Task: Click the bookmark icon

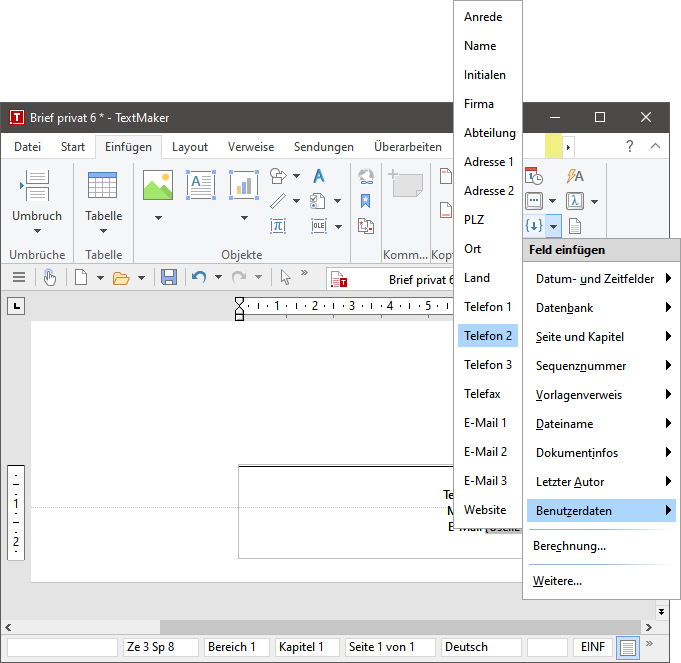Action: coord(366,201)
